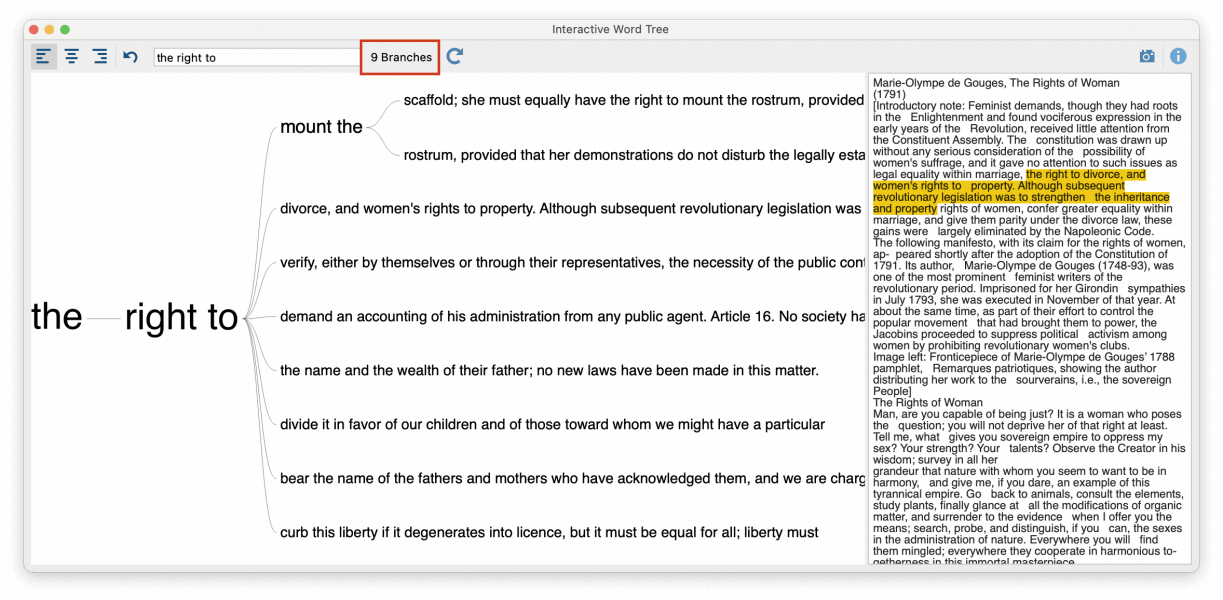Click highlighted text 'the right to divorce, and'

[1085, 174]
